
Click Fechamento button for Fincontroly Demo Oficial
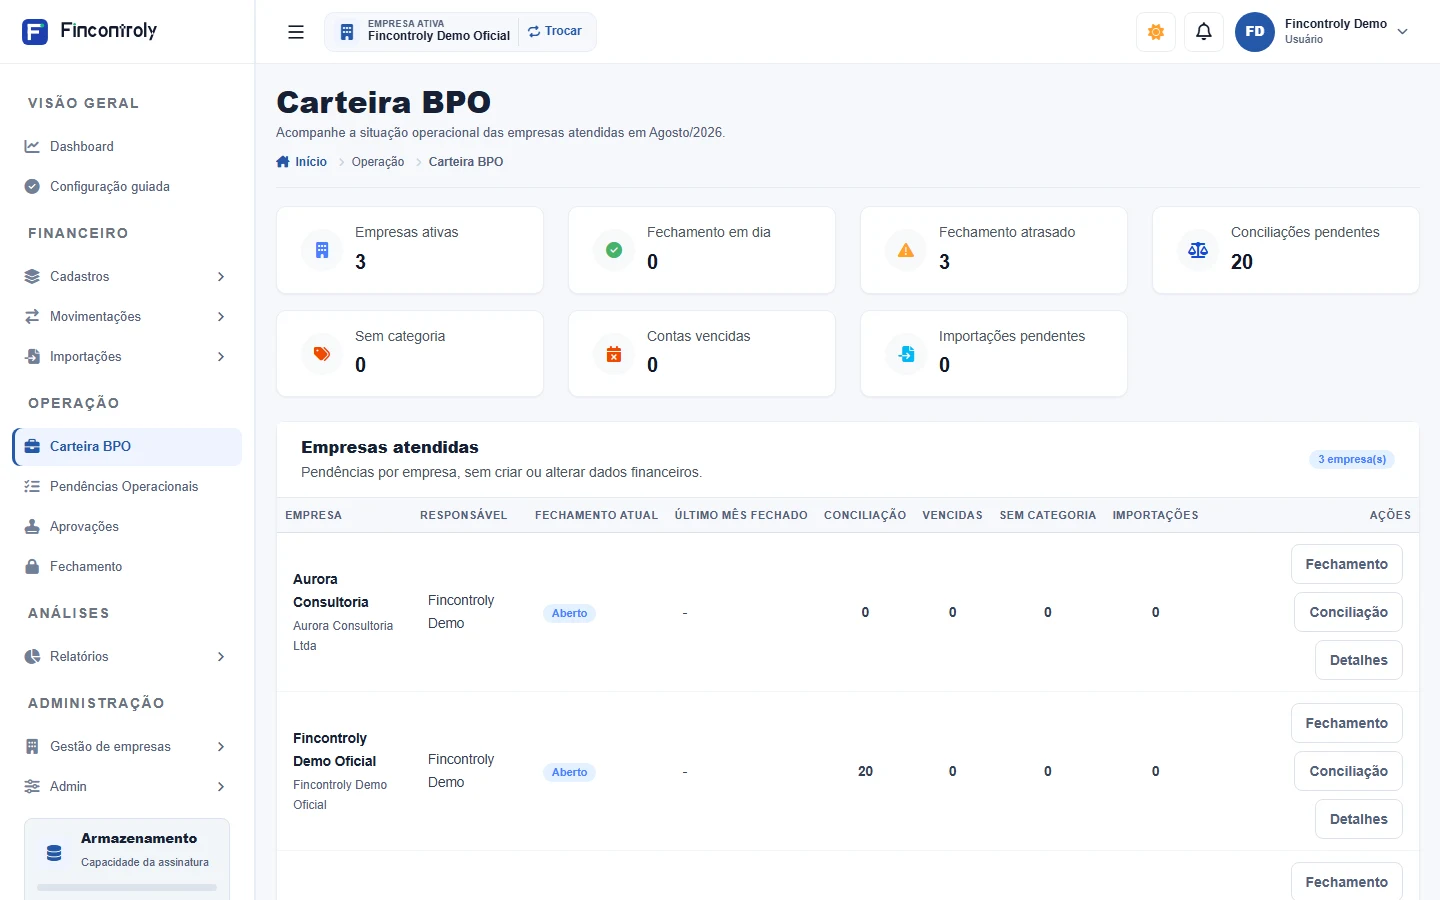pos(1347,723)
